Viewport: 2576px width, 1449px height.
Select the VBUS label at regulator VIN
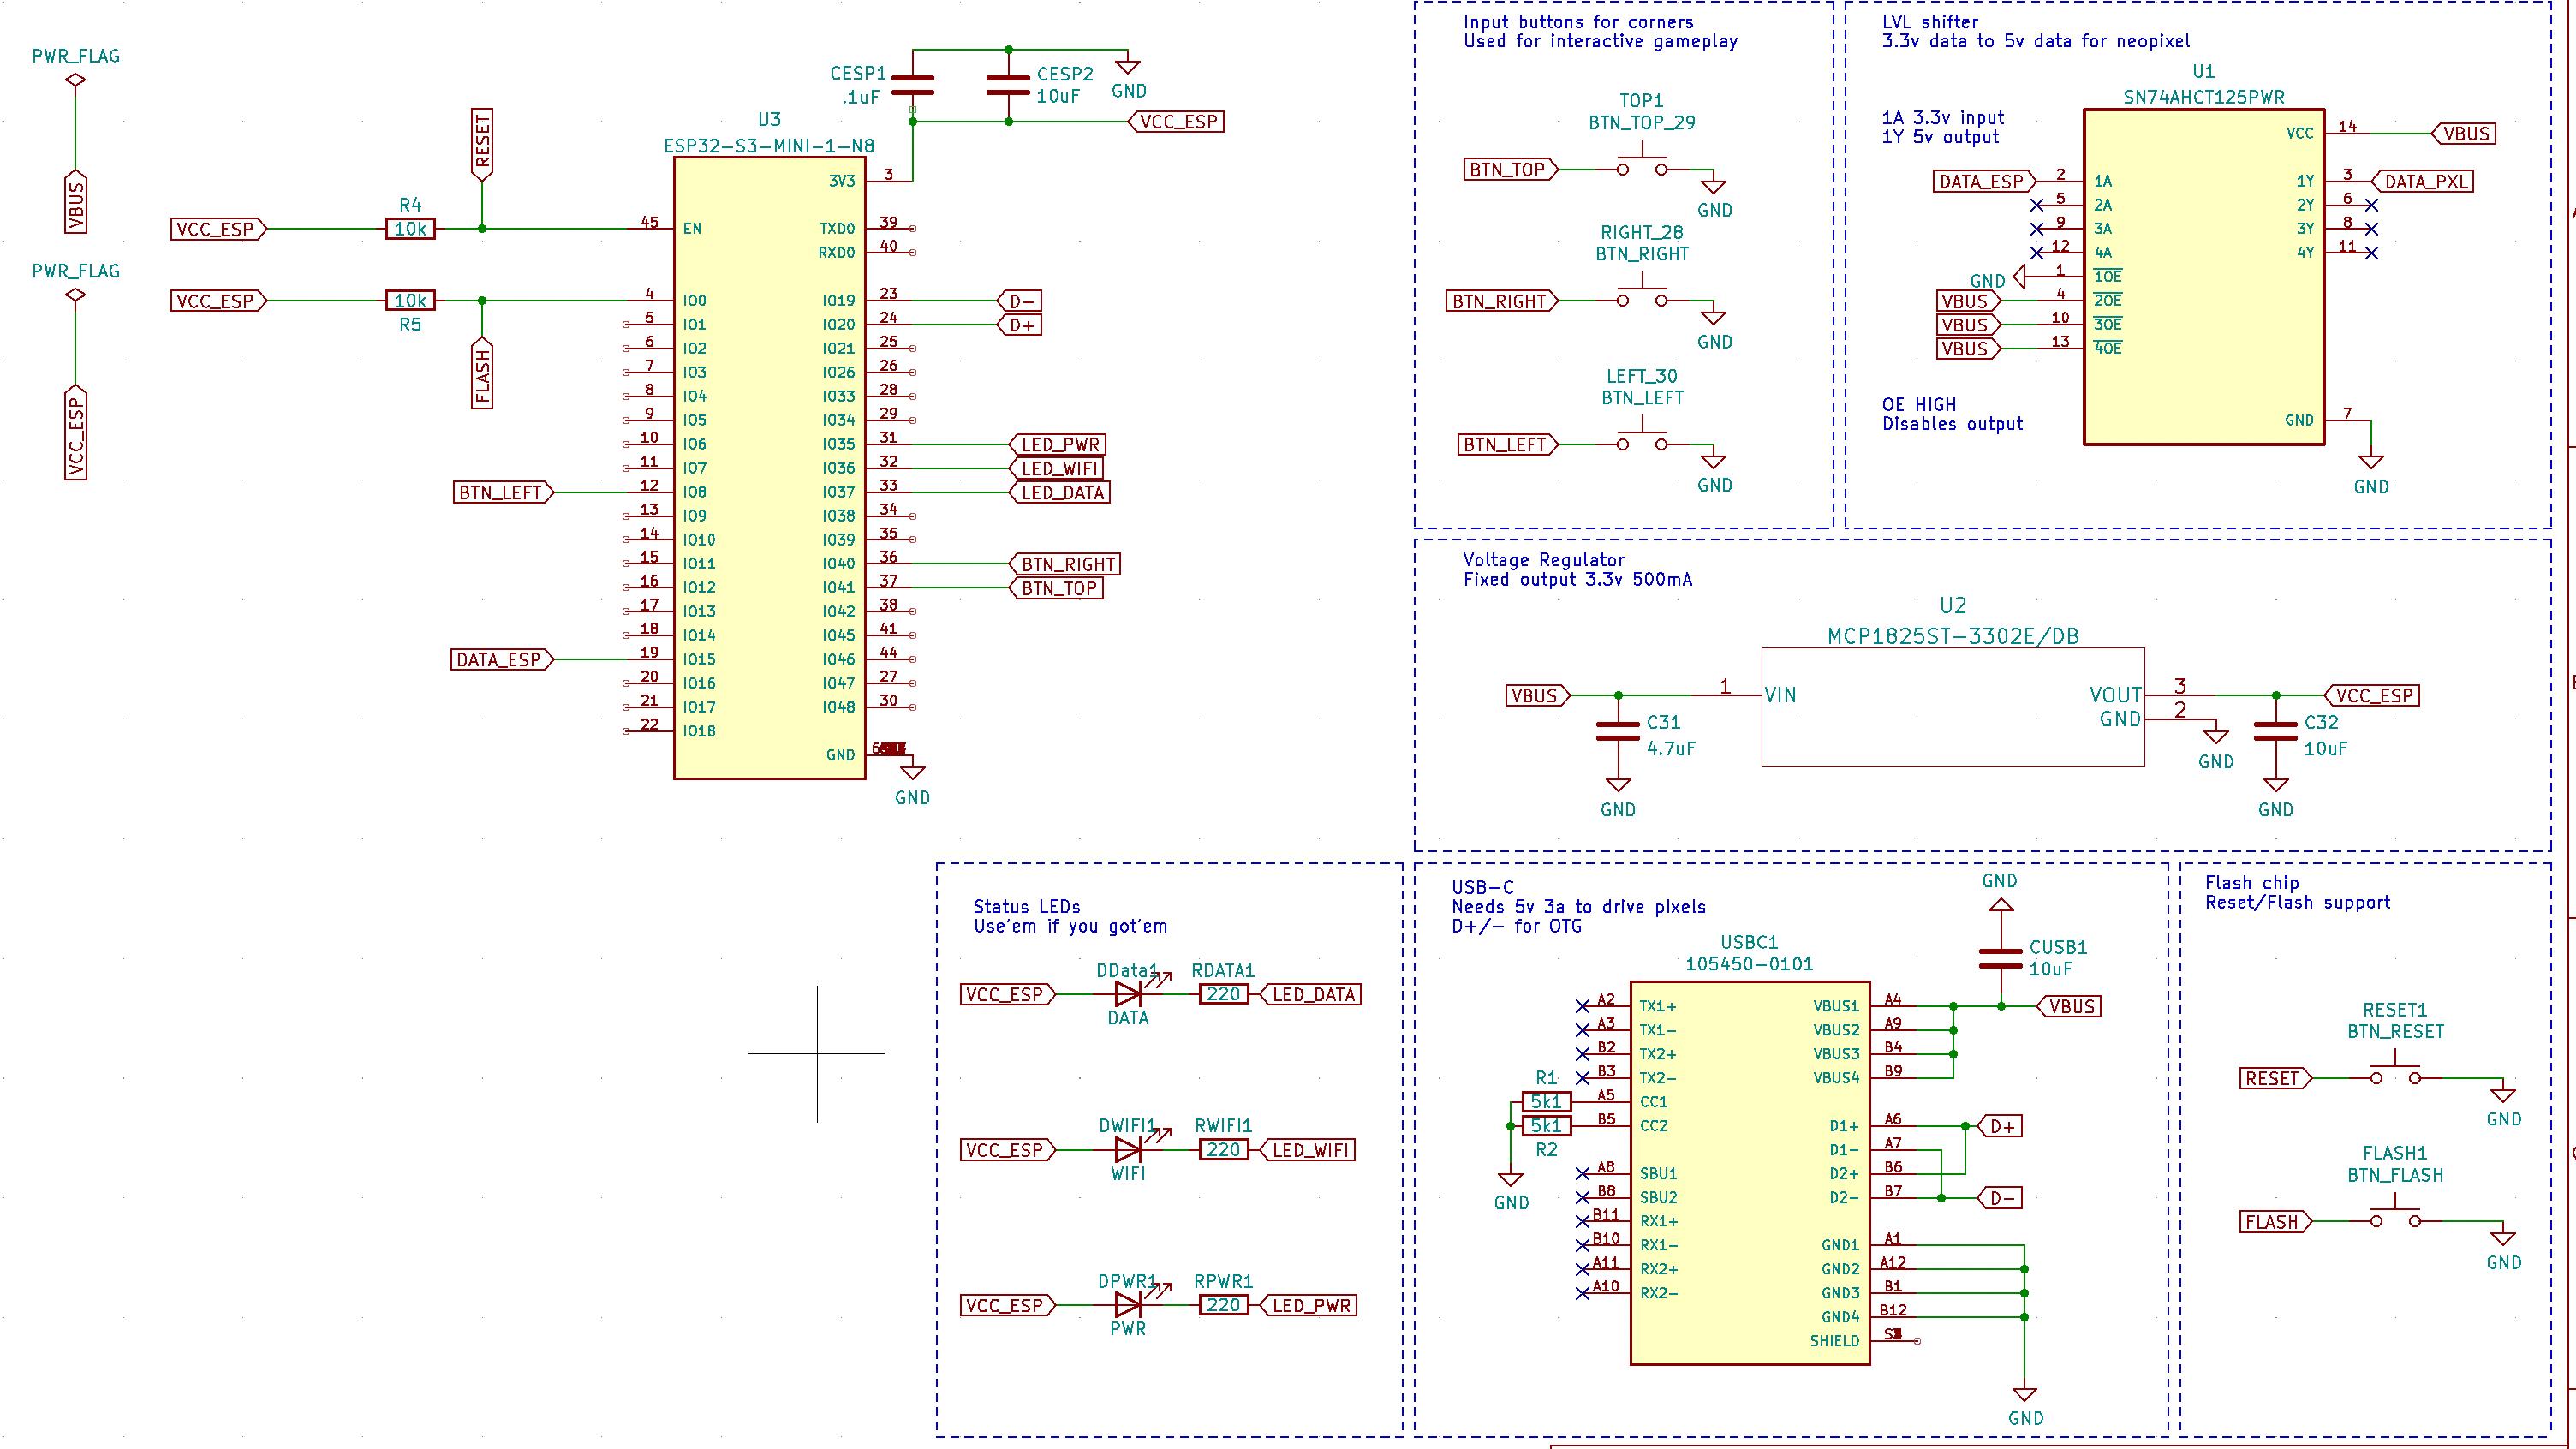click(1538, 695)
